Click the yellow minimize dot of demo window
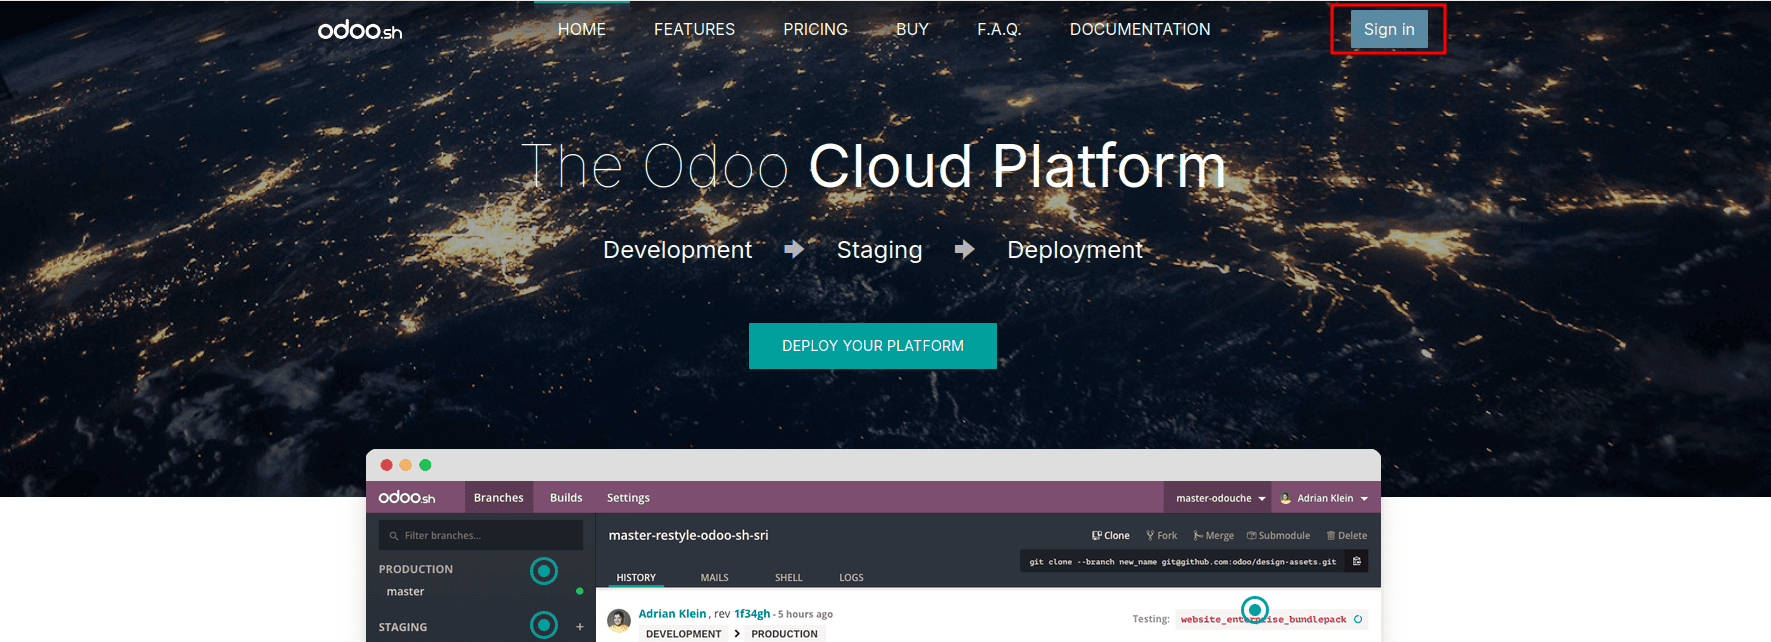Image resolution: width=1771 pixels, height=642 pixels. (405, 465)
